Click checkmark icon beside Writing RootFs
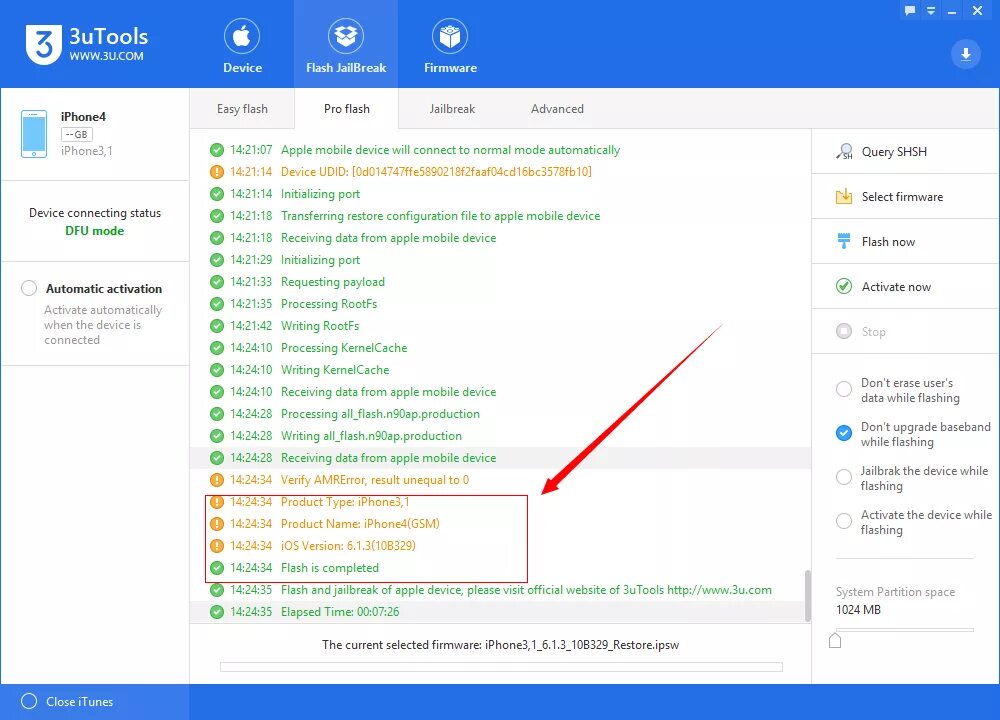The width and height of the screenshot is (1000, 720). (x=217, y=326)
